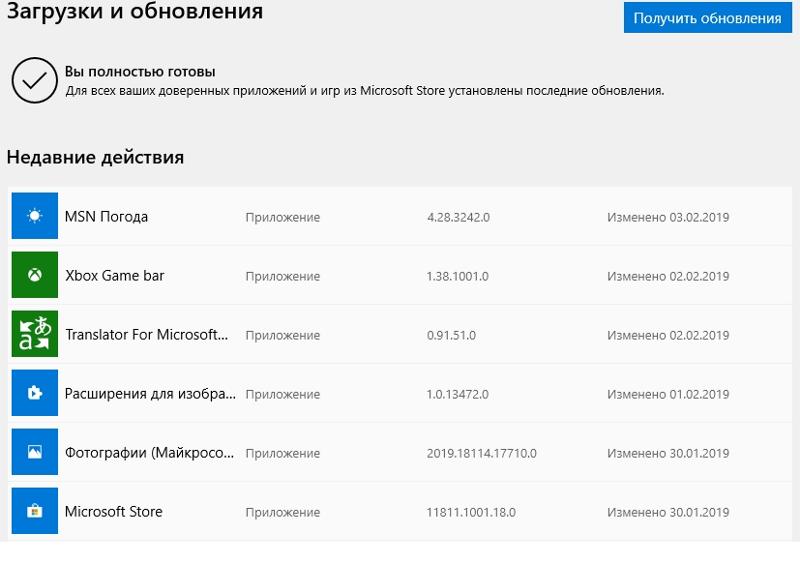Image resolution: width=800 pixels, height=580 pixels.
Task: Open the Microsoft Store shopping bag icon
Action: [x=35, y=511]
